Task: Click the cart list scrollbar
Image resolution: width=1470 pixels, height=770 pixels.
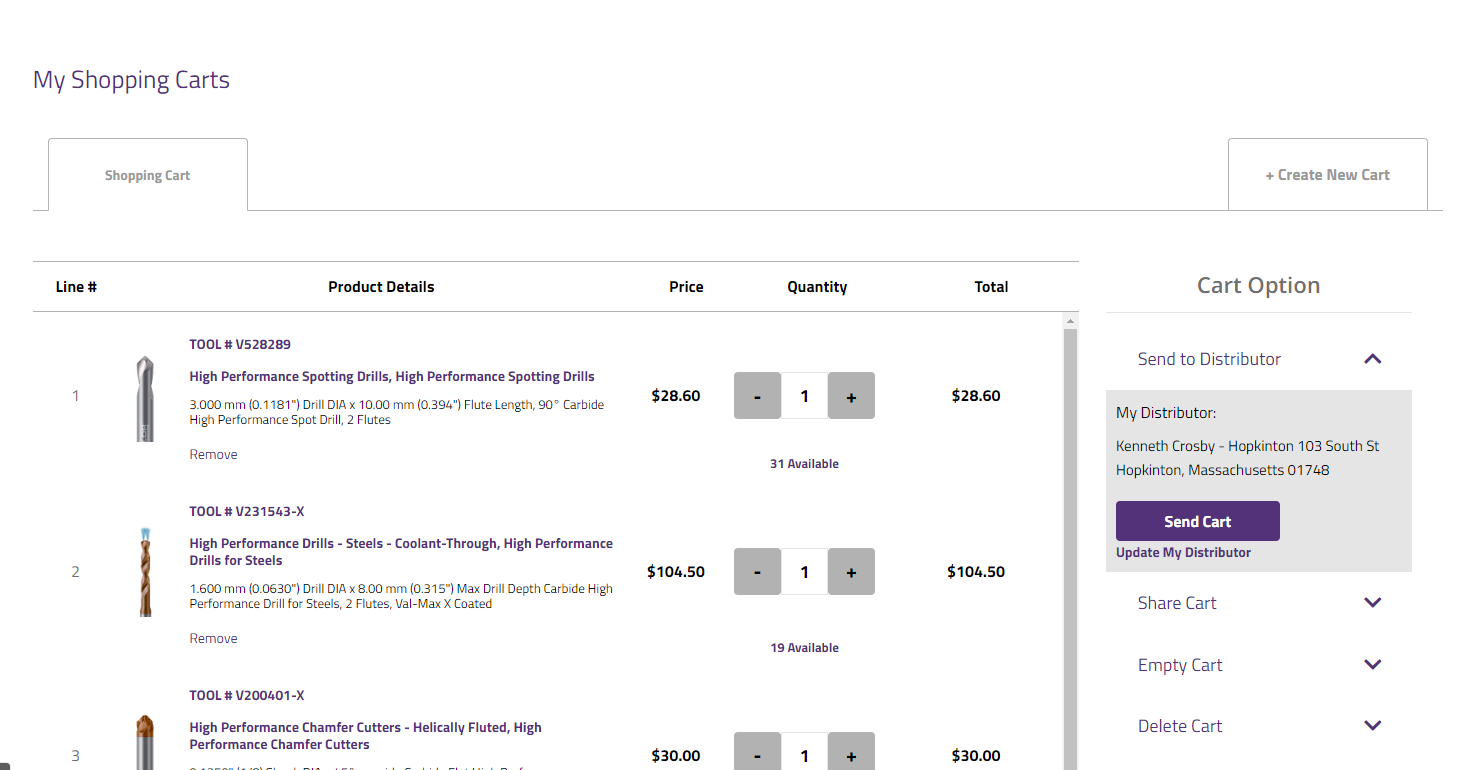Action: (1070, 500)
